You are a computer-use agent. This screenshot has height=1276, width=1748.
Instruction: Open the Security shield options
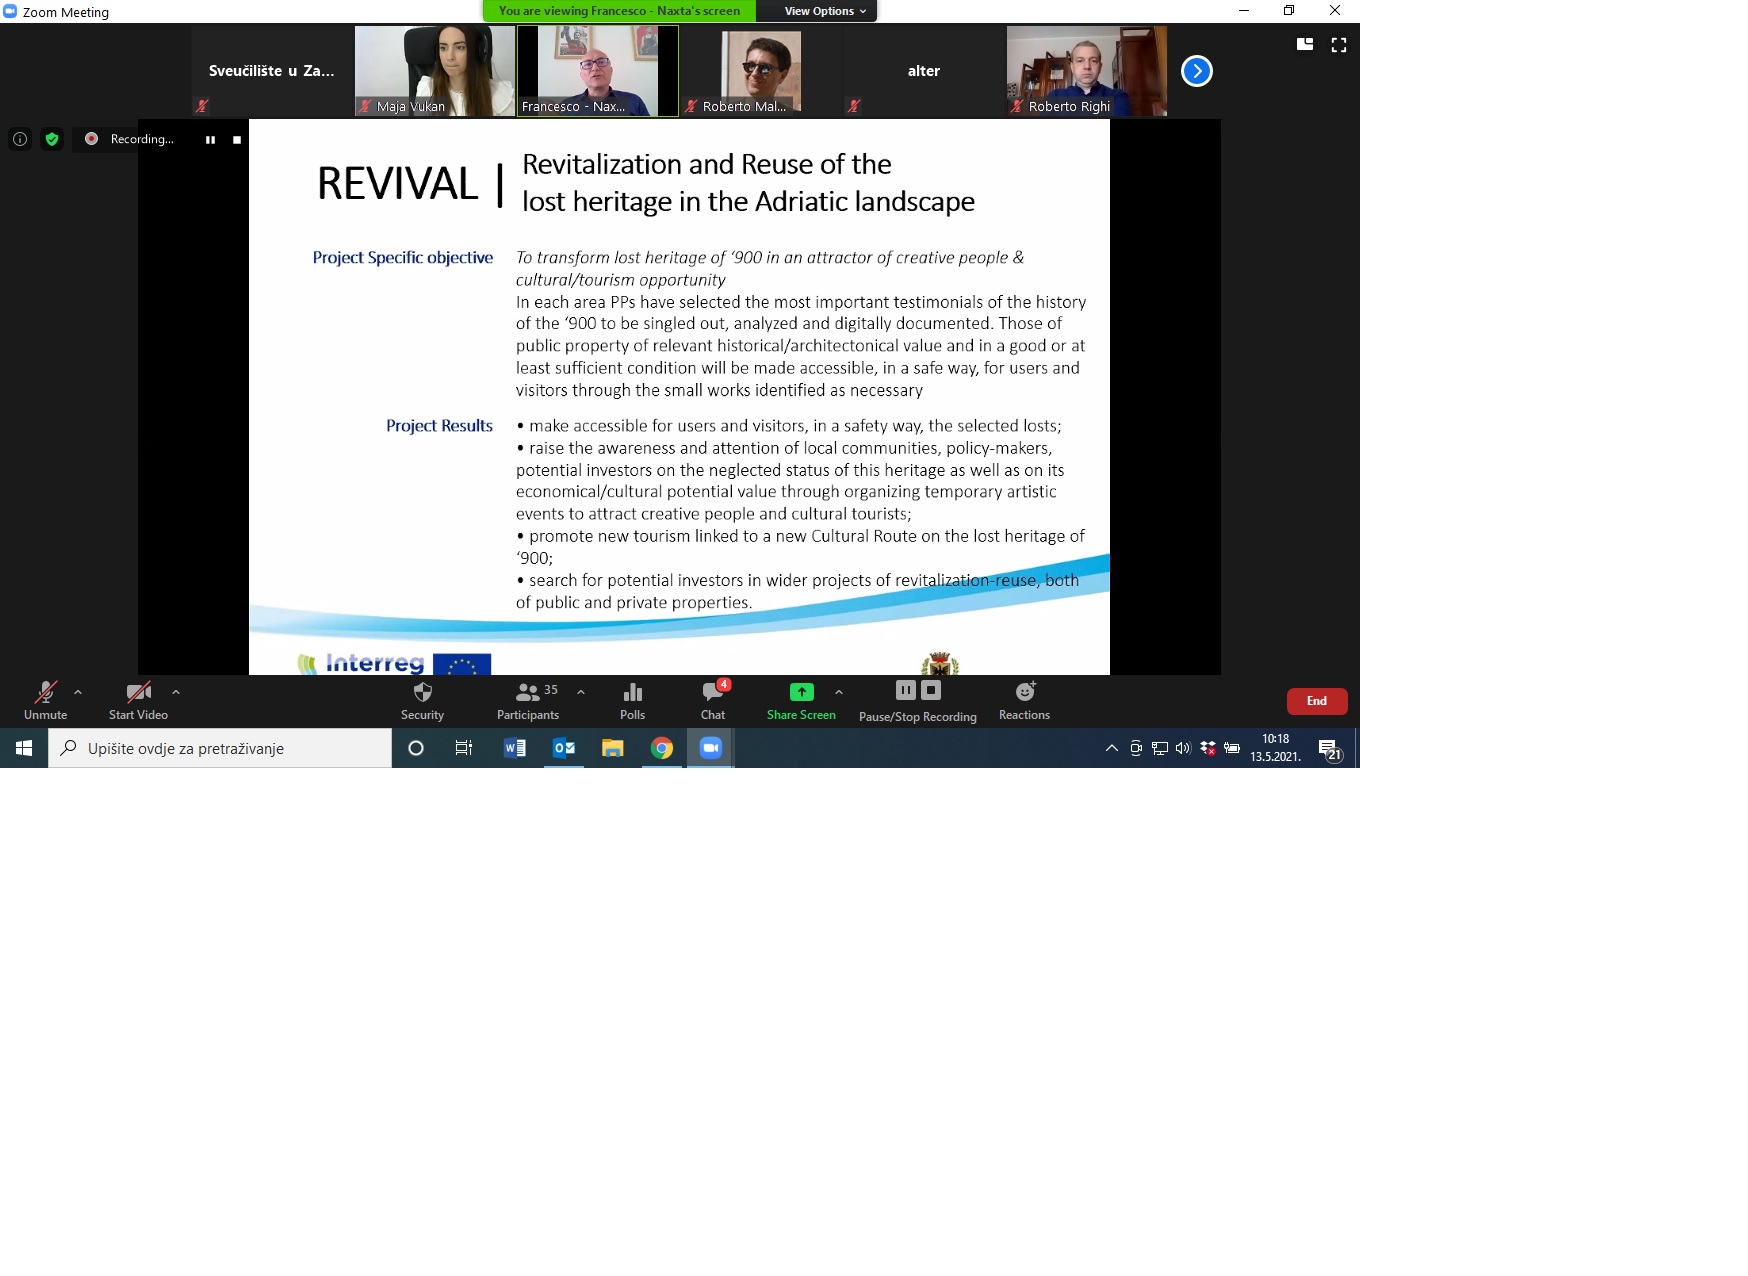[x=422, y=700]
